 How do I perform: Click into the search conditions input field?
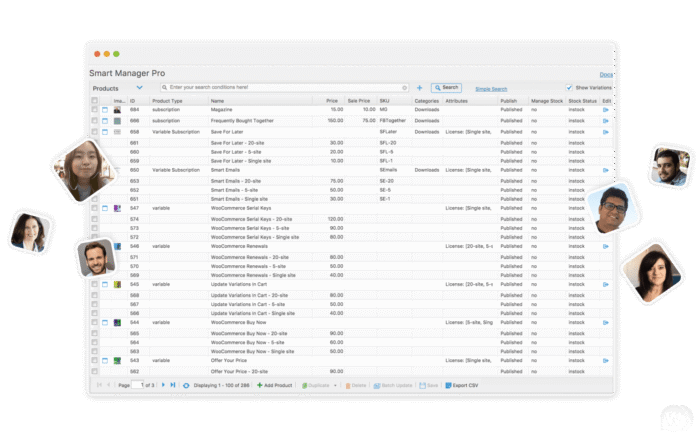pyautogui.click(x=284, y=88)
